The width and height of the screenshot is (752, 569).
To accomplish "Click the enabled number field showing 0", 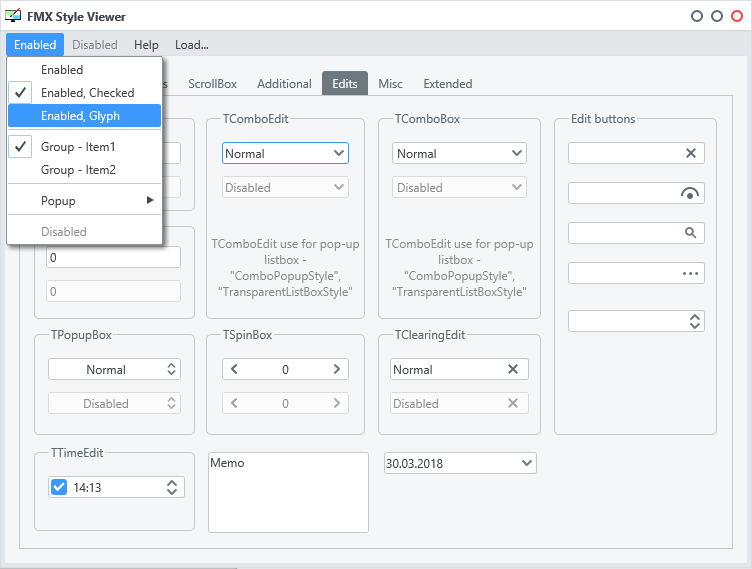I will point(113,257).
